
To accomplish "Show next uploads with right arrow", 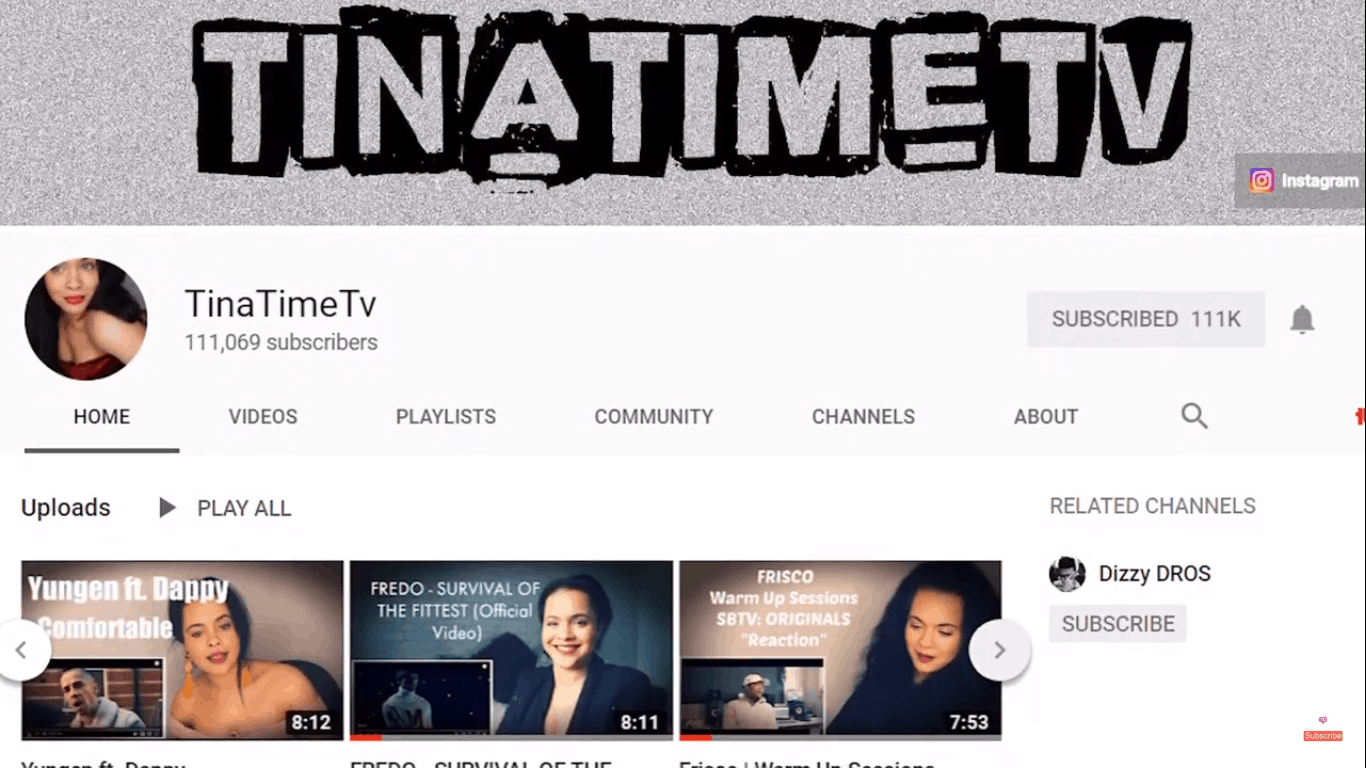I will point(1000,650).
